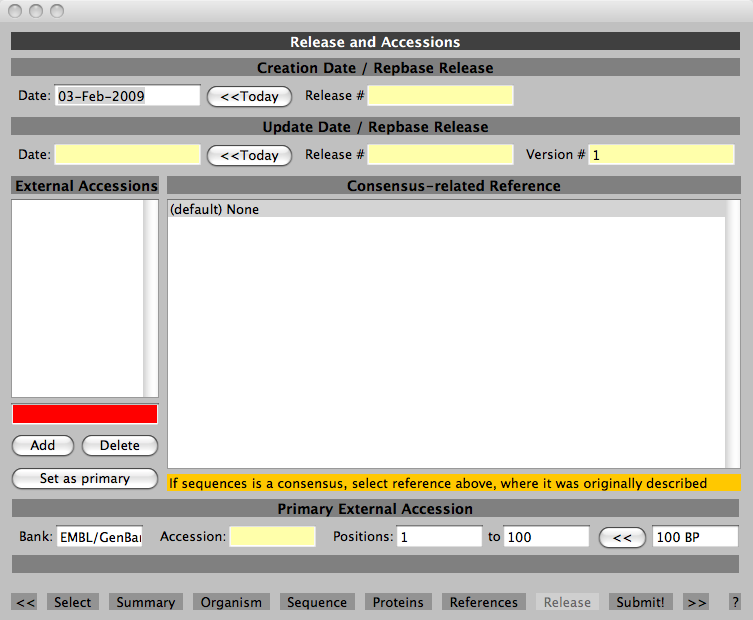This screenshot has width=753, height=620.
Task: Click the Set as primary button
Action: 85,478
